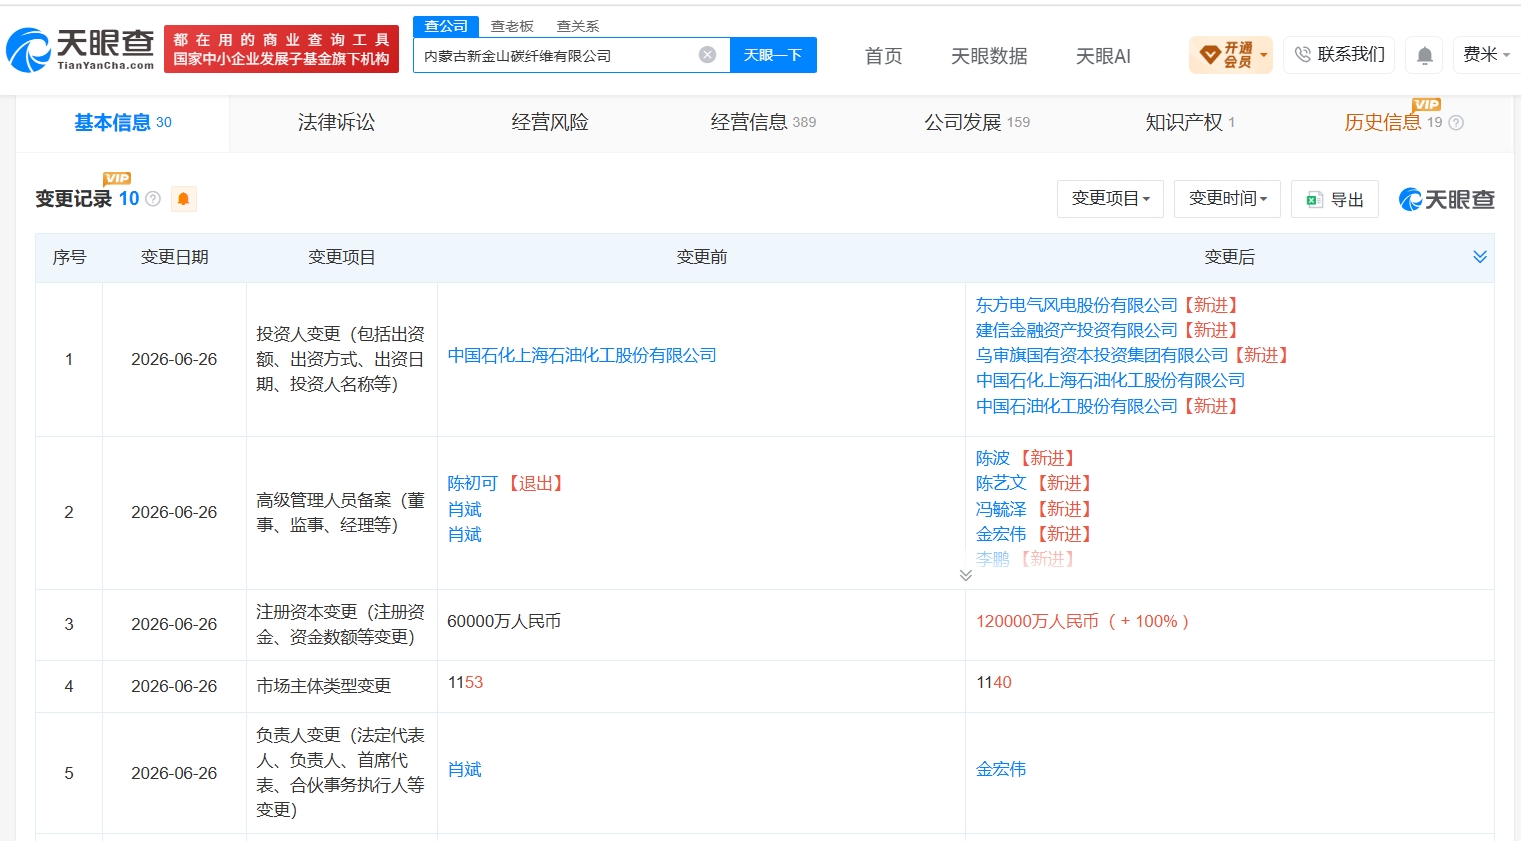Open 肖斌 link in row 5 变更前
This screenshot has height=841, width=1521.
464,769
